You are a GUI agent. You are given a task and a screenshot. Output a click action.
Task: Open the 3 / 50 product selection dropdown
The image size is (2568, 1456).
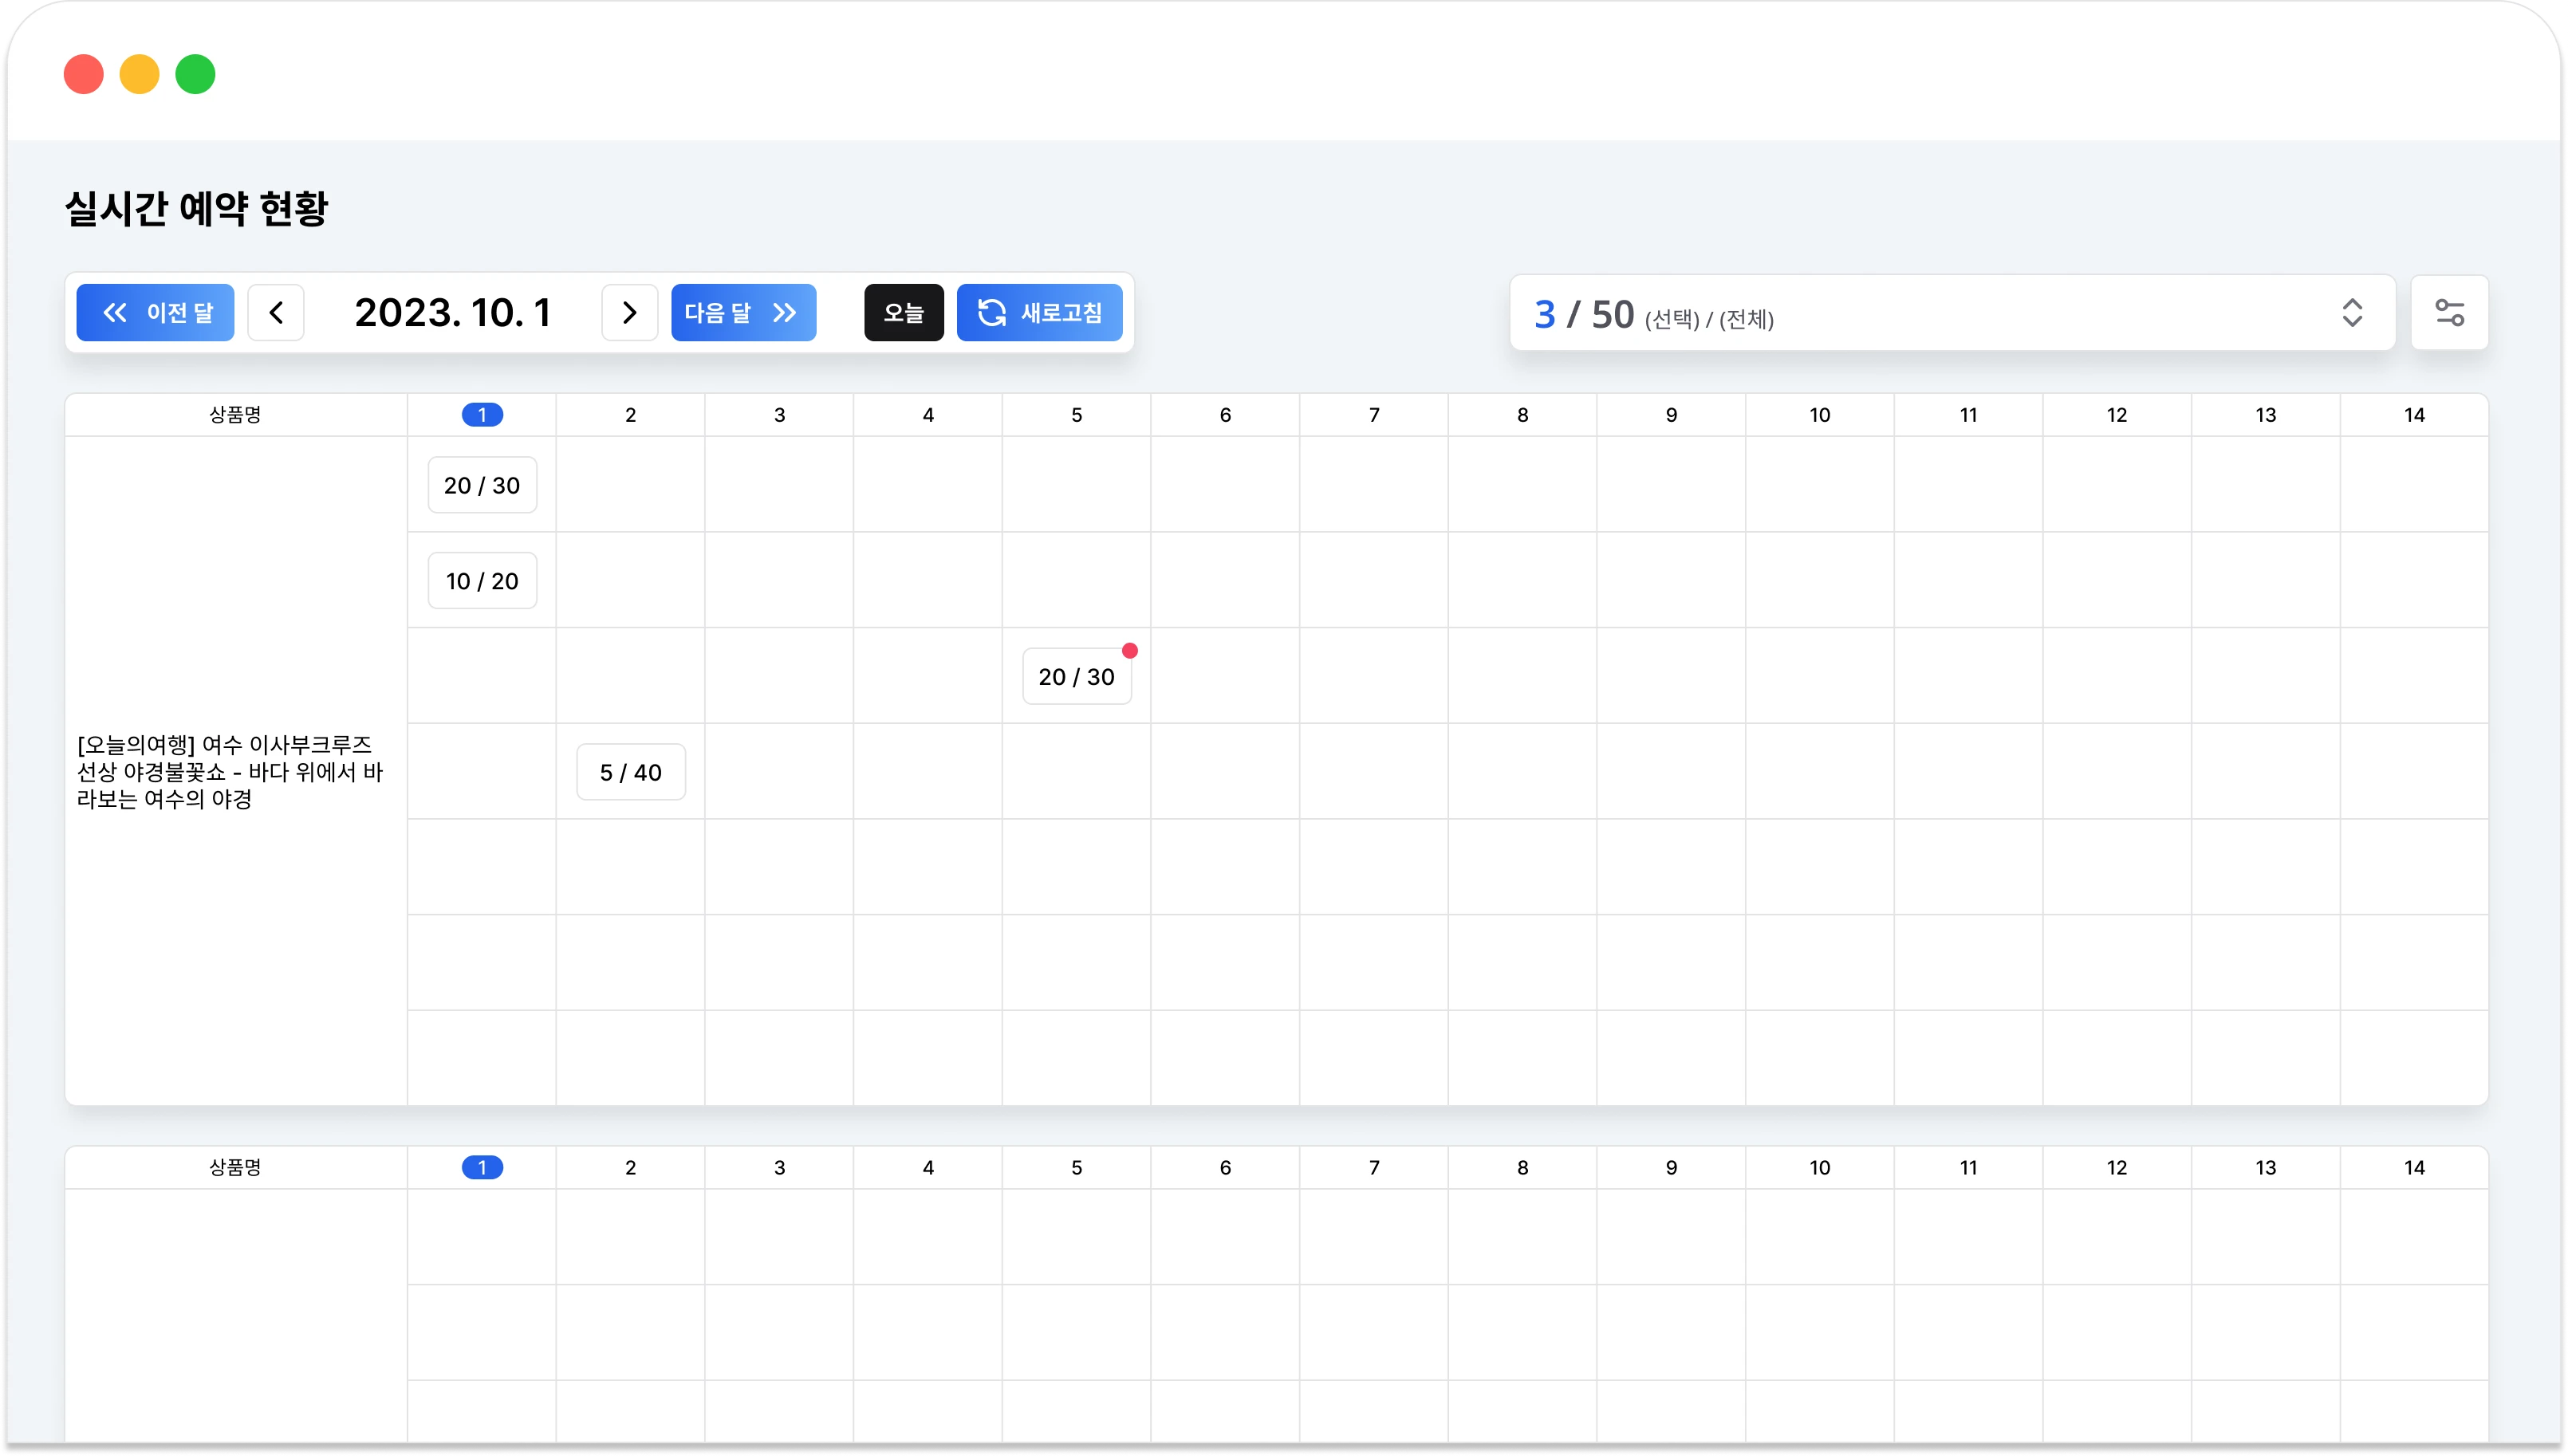tap(1952, 313)
